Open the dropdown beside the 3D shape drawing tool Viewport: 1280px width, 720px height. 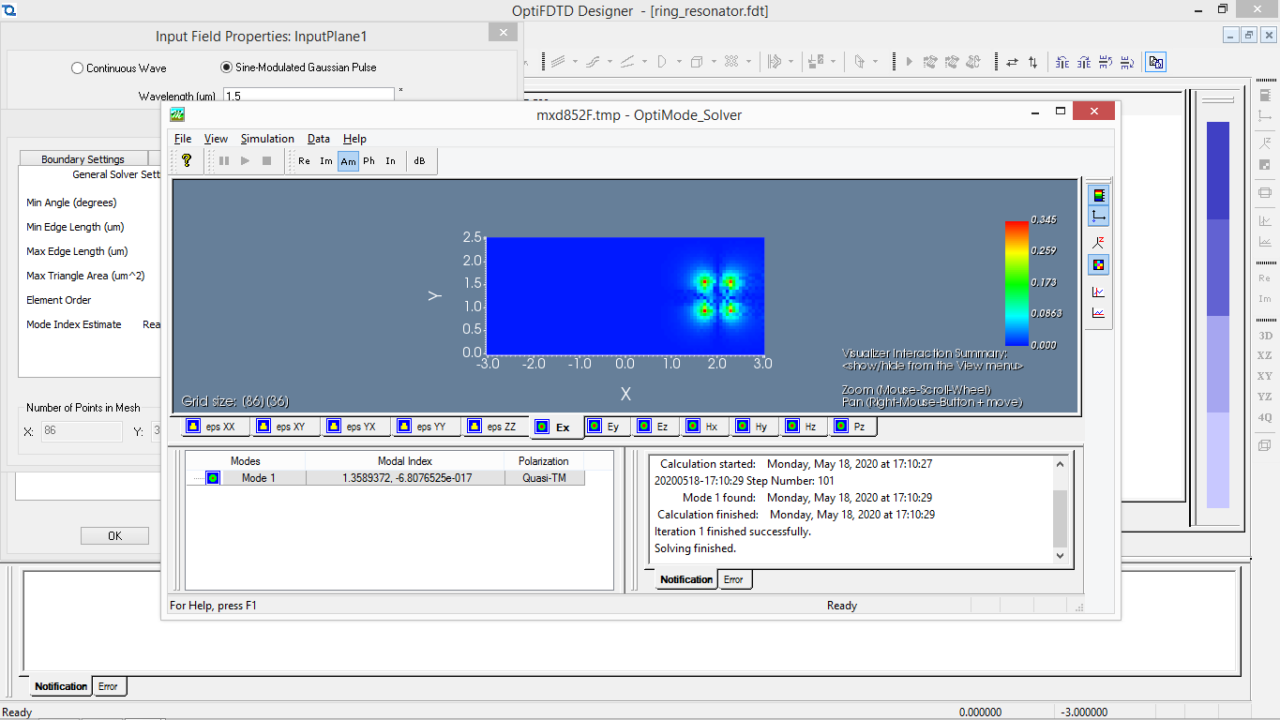(x=713, y=62)
